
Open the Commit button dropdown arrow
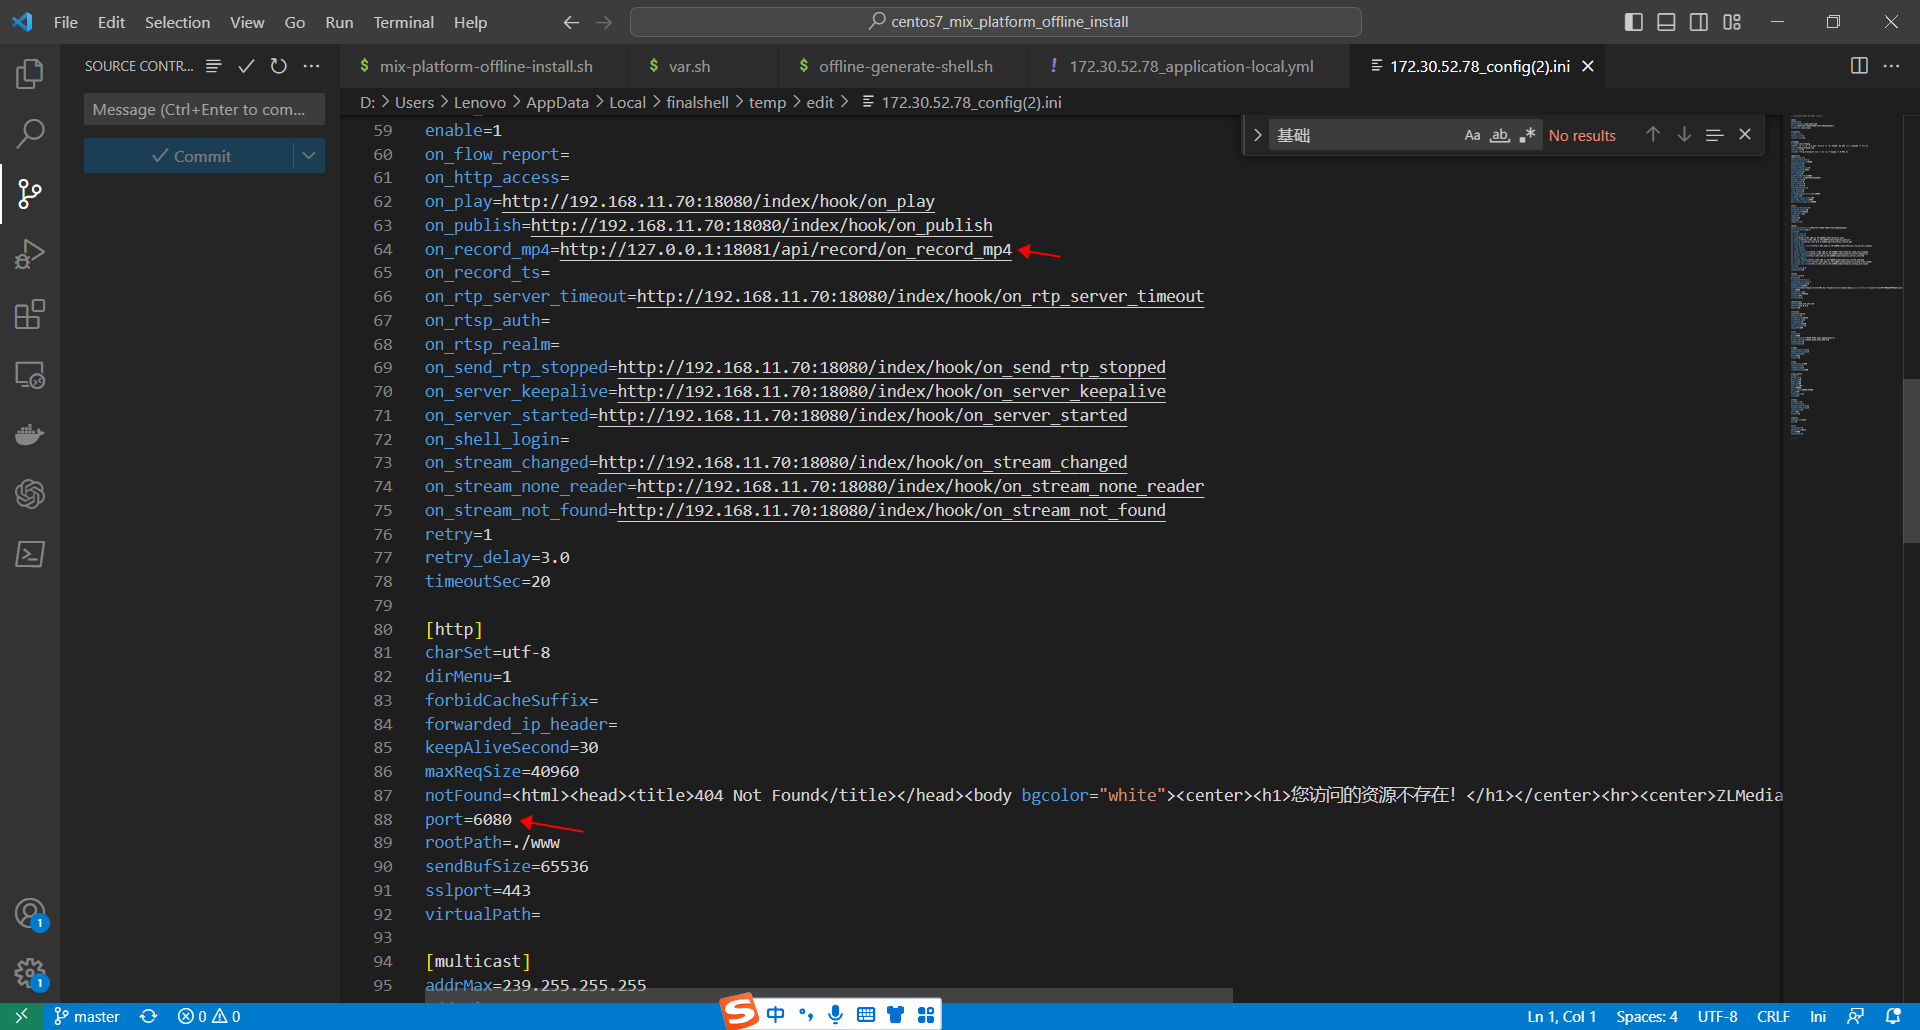tap(309, 156)
